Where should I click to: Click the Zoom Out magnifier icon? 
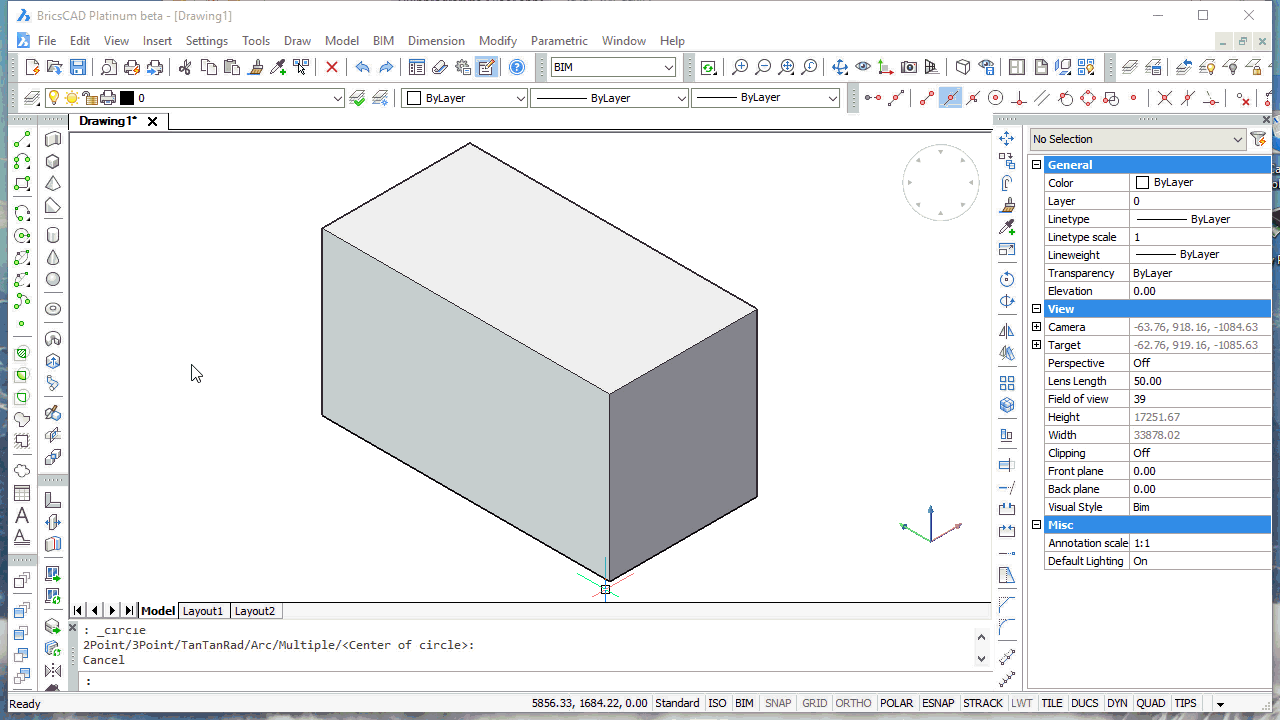763,67
